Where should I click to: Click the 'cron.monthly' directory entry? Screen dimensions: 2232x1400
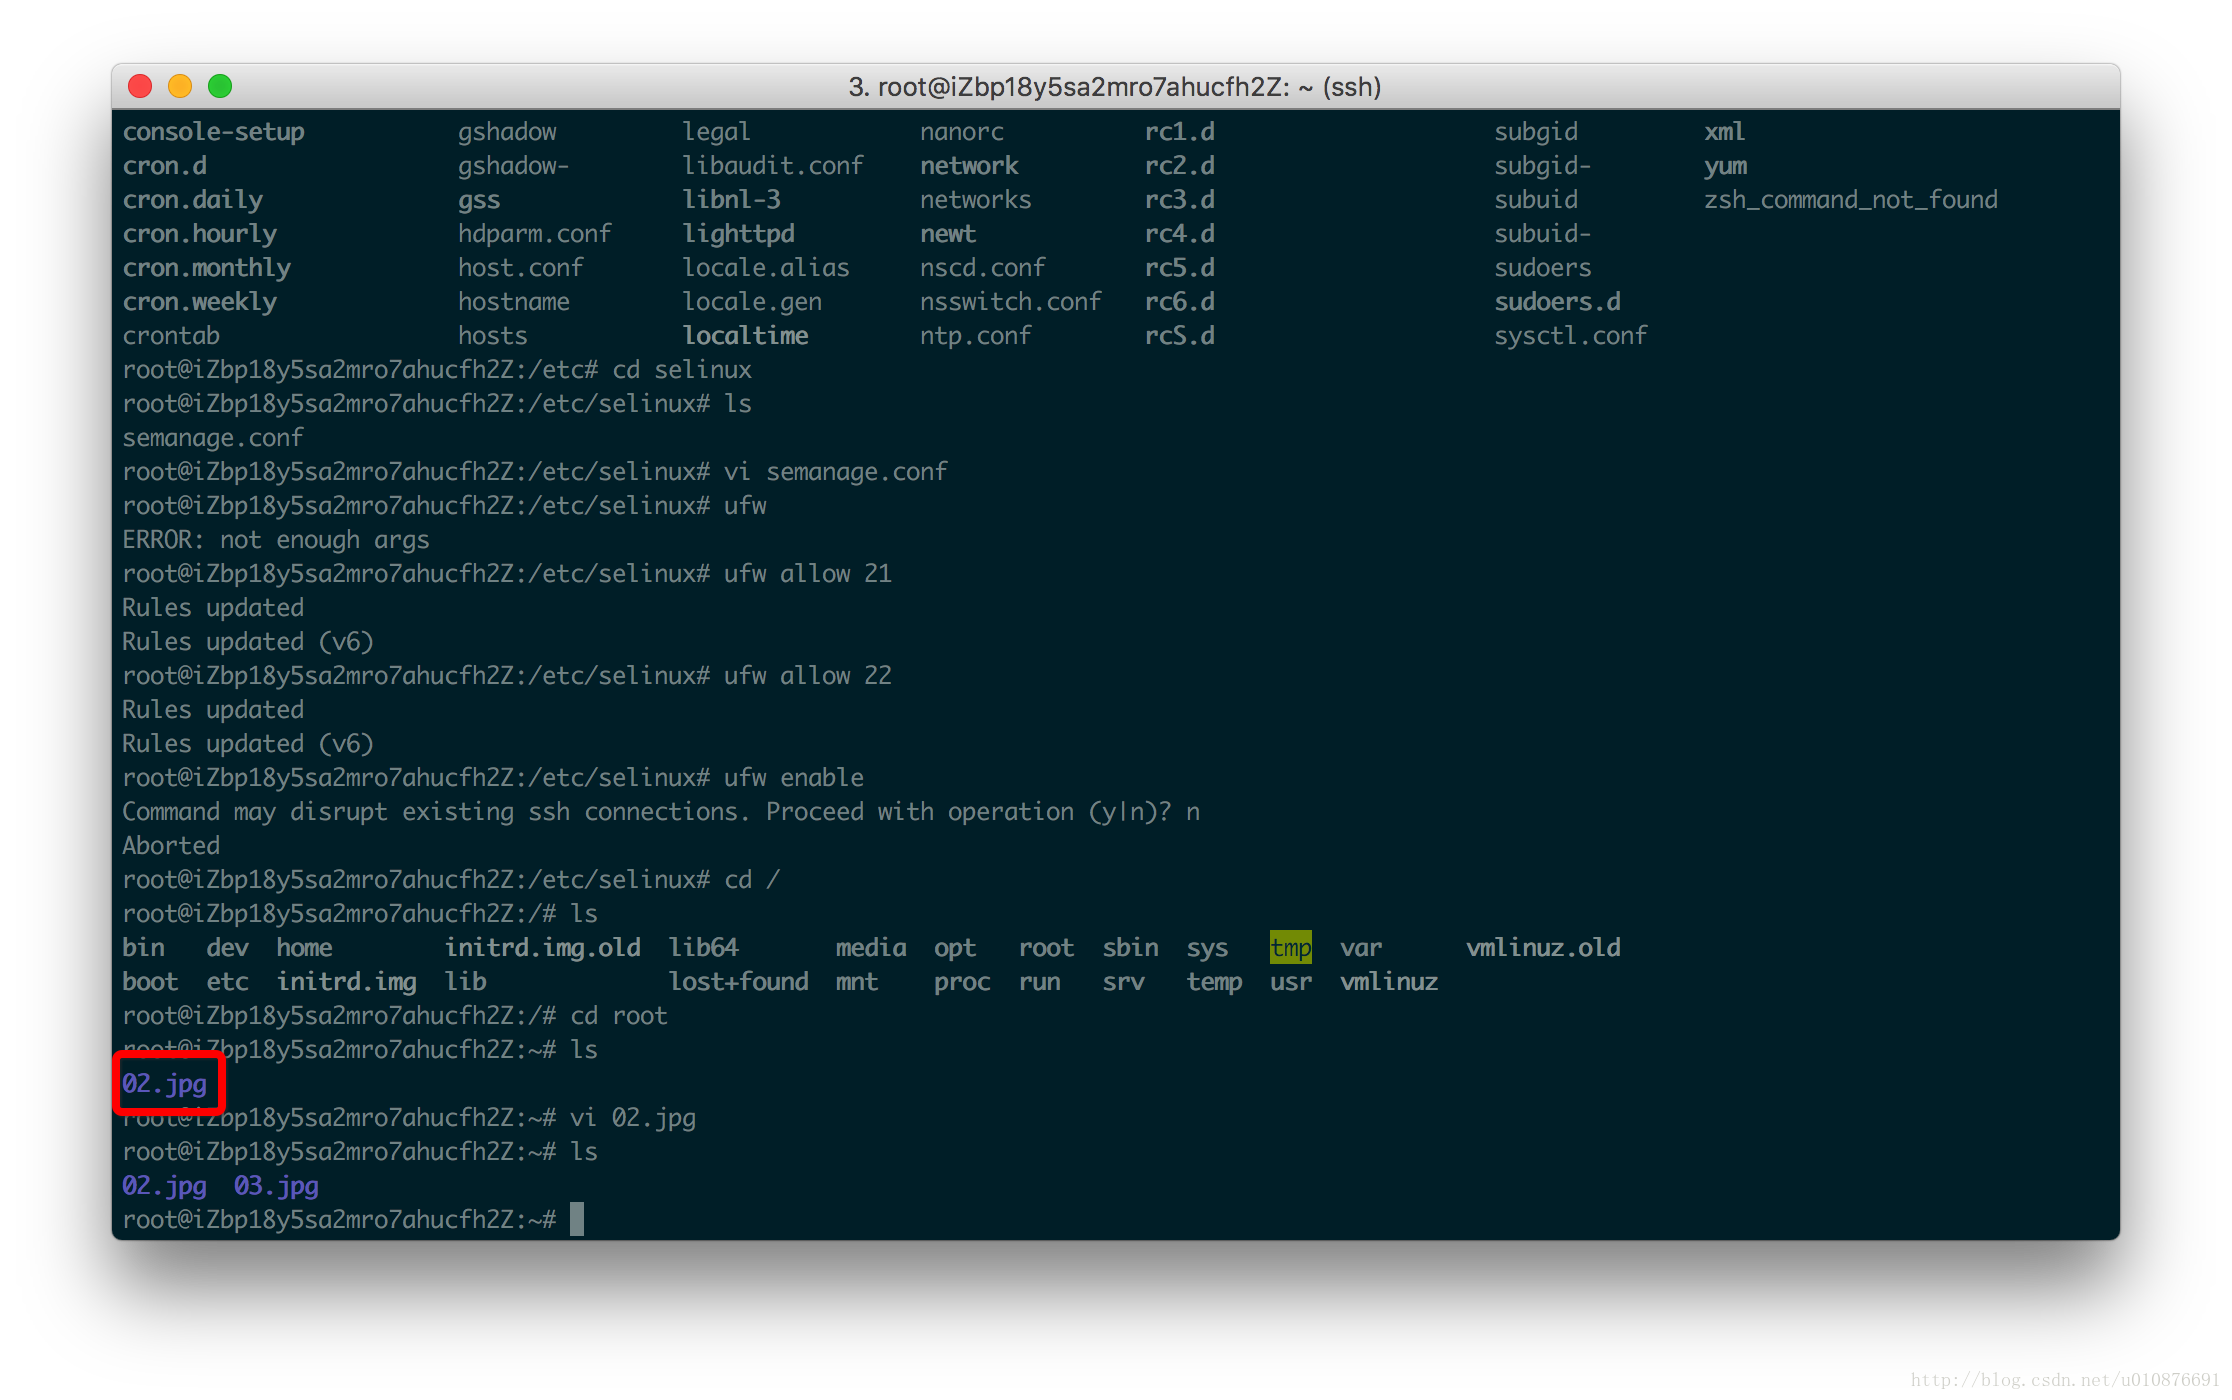[x=207, y=268]
